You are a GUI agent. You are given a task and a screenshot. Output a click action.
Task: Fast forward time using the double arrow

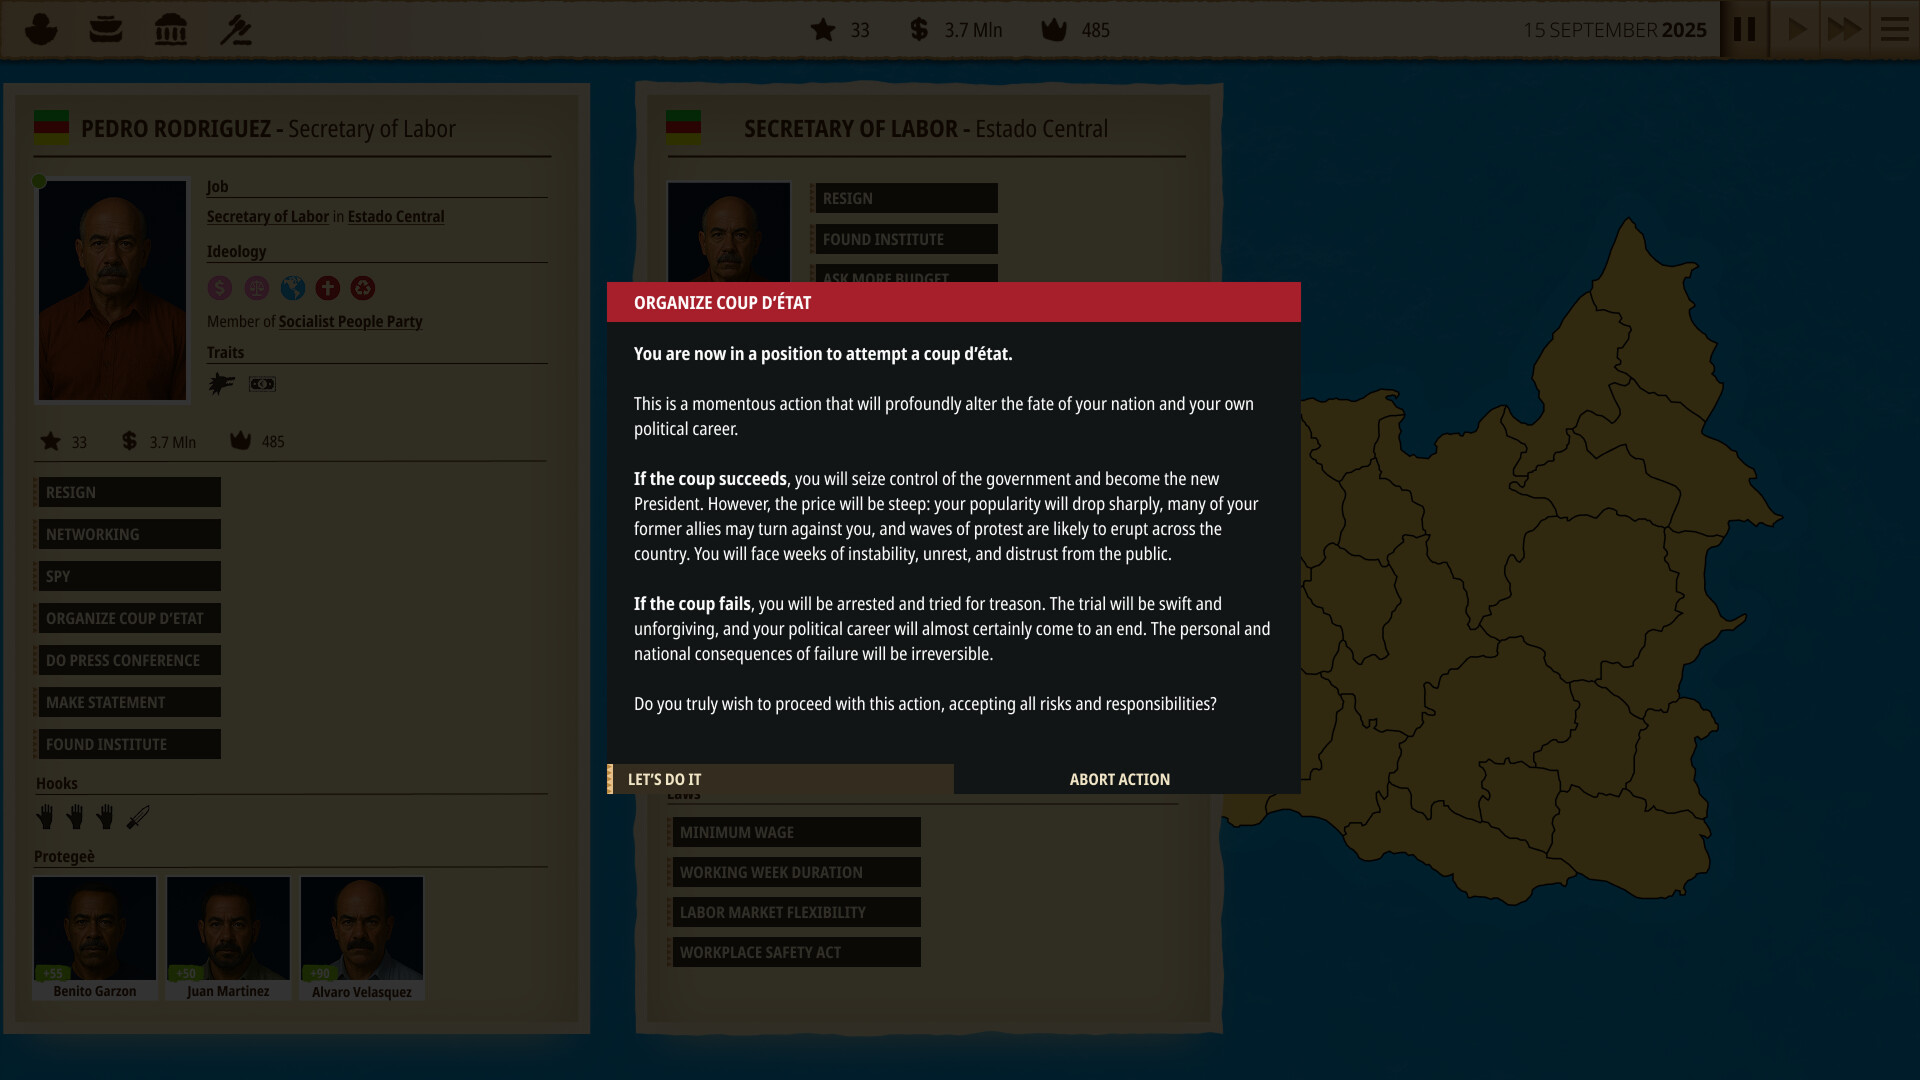click(x=1844, y=29)
